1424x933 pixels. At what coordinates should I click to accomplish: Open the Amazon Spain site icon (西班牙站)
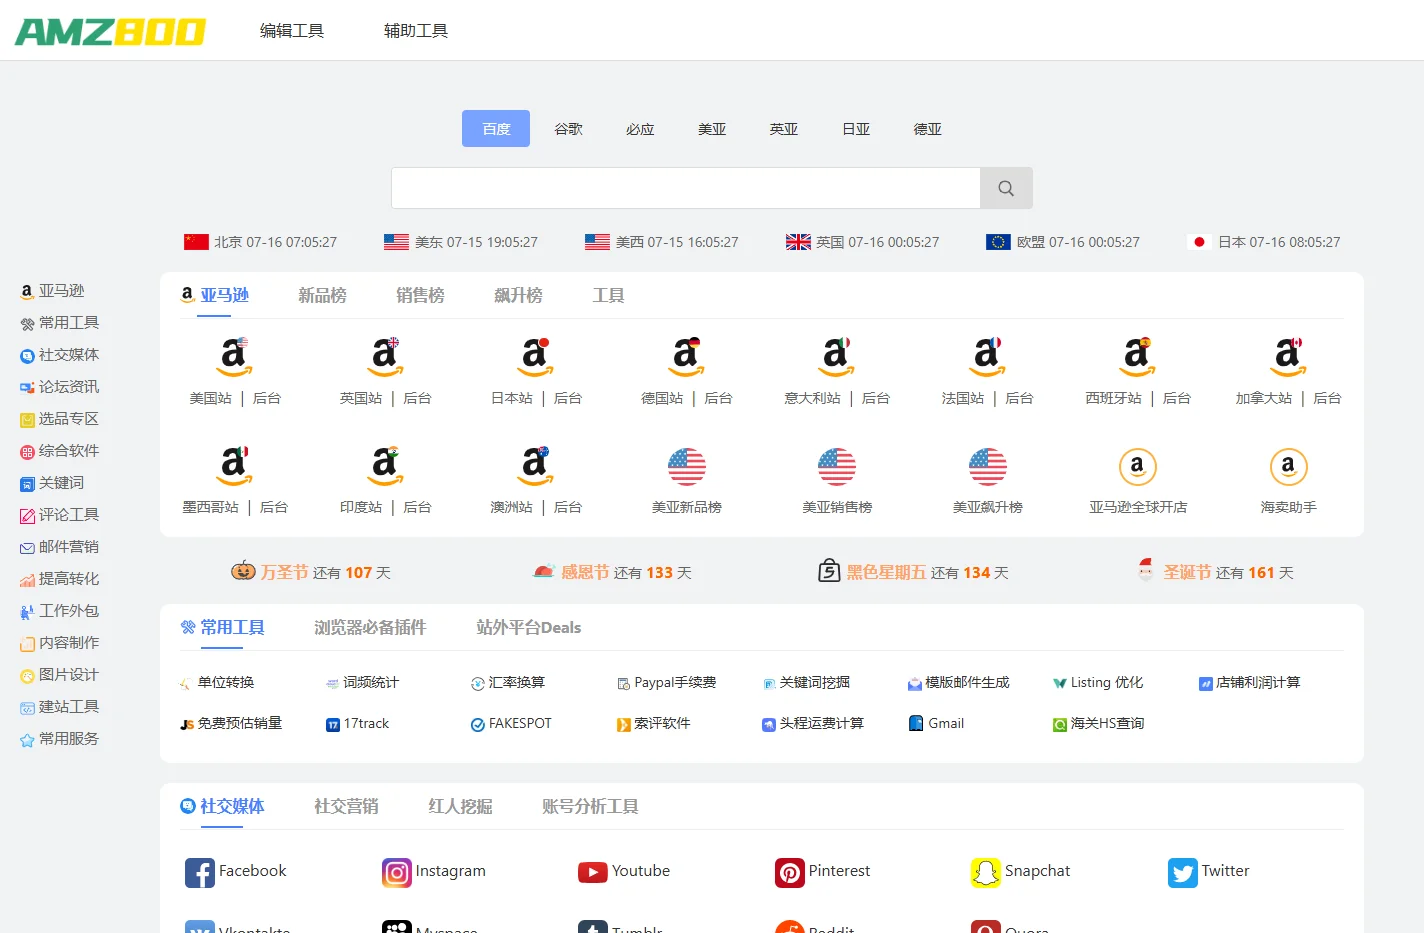click(x=1138, y=357)
